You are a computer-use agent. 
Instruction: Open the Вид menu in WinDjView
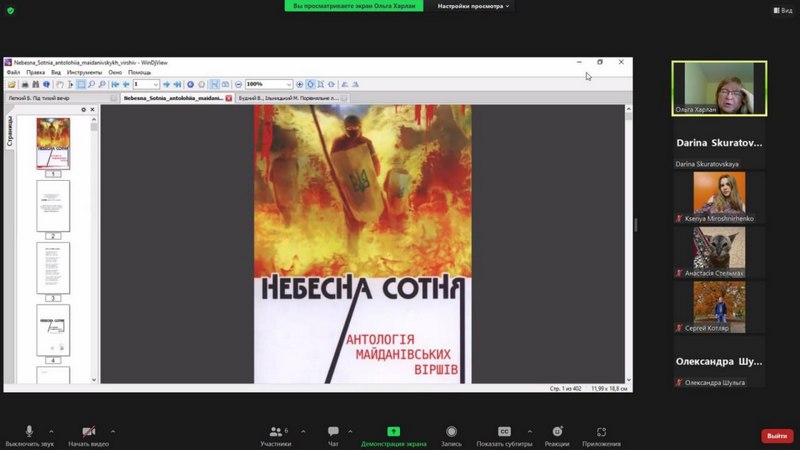56,72
